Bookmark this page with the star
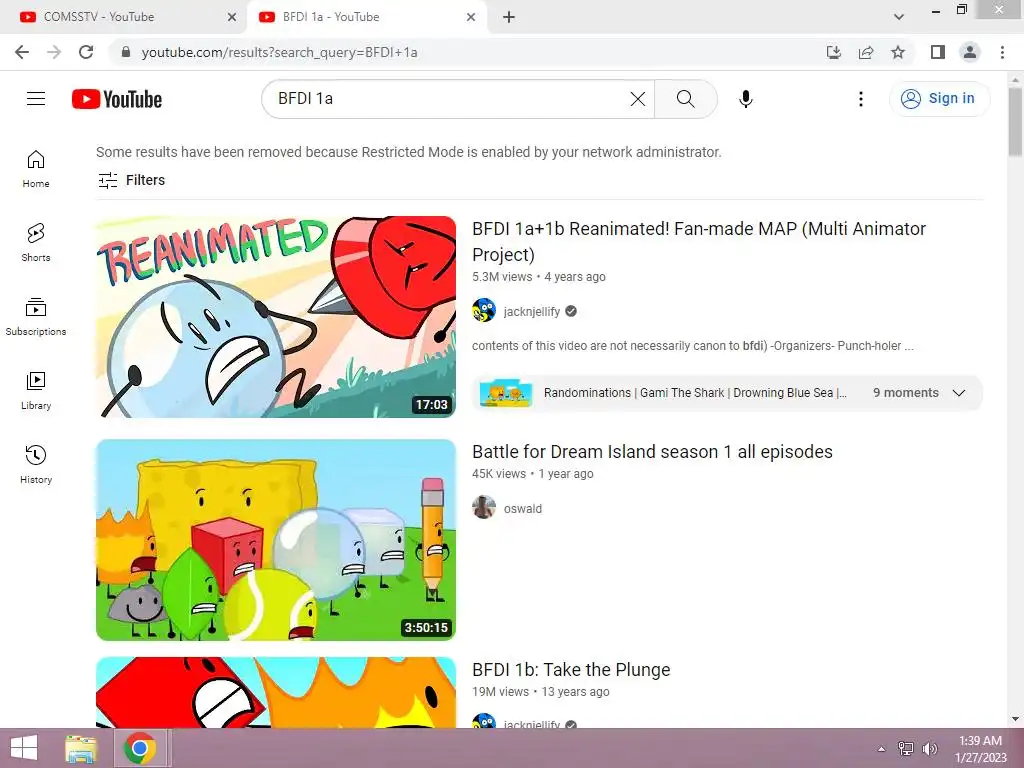The height and width of the screenshot is (768, 1024). 898,52
